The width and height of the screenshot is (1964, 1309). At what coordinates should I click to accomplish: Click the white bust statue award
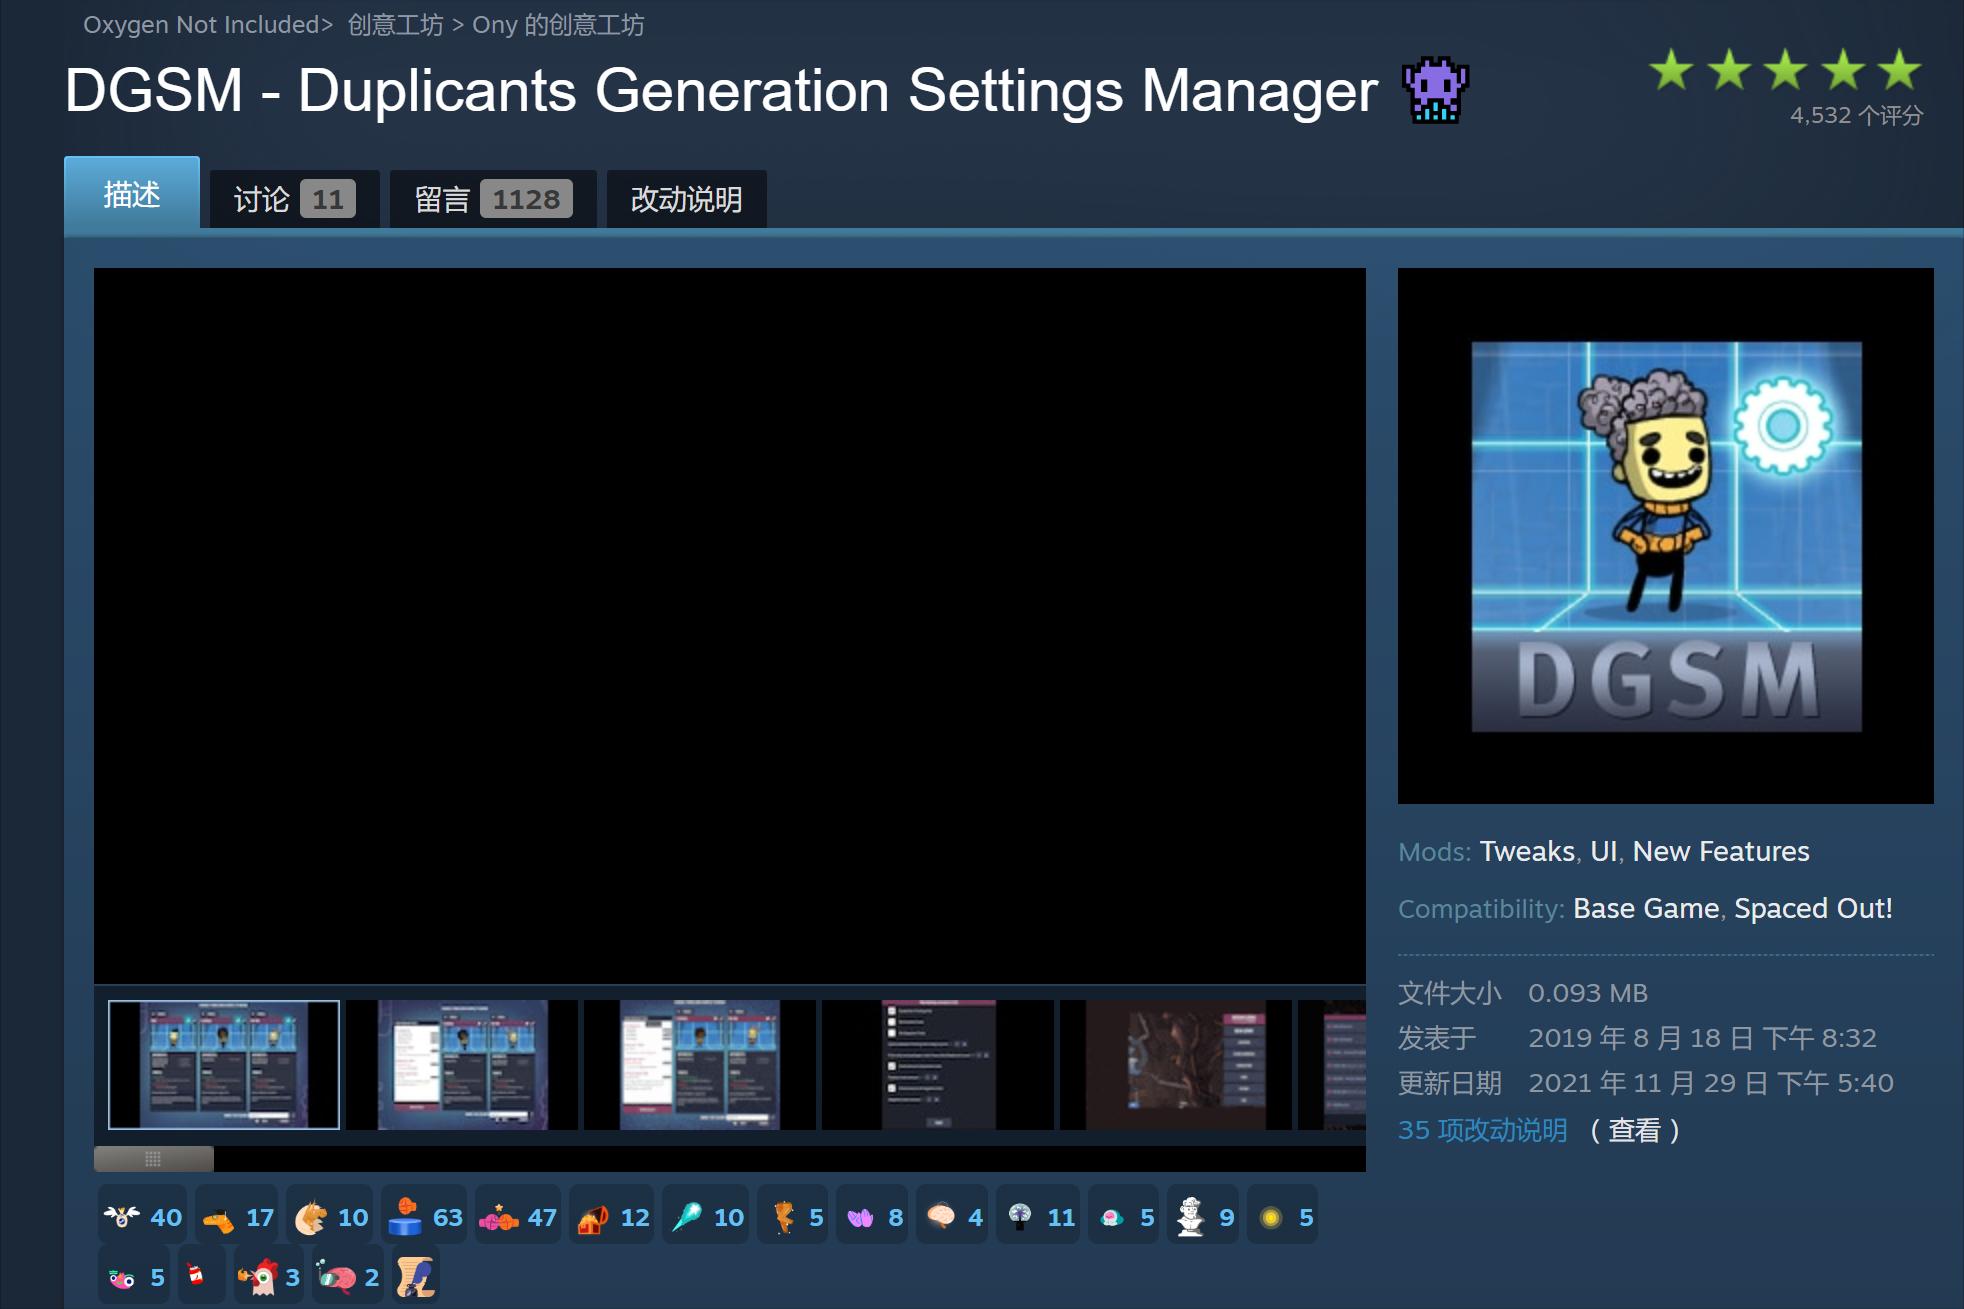pyautogui.click(x=1191, y=1217)
